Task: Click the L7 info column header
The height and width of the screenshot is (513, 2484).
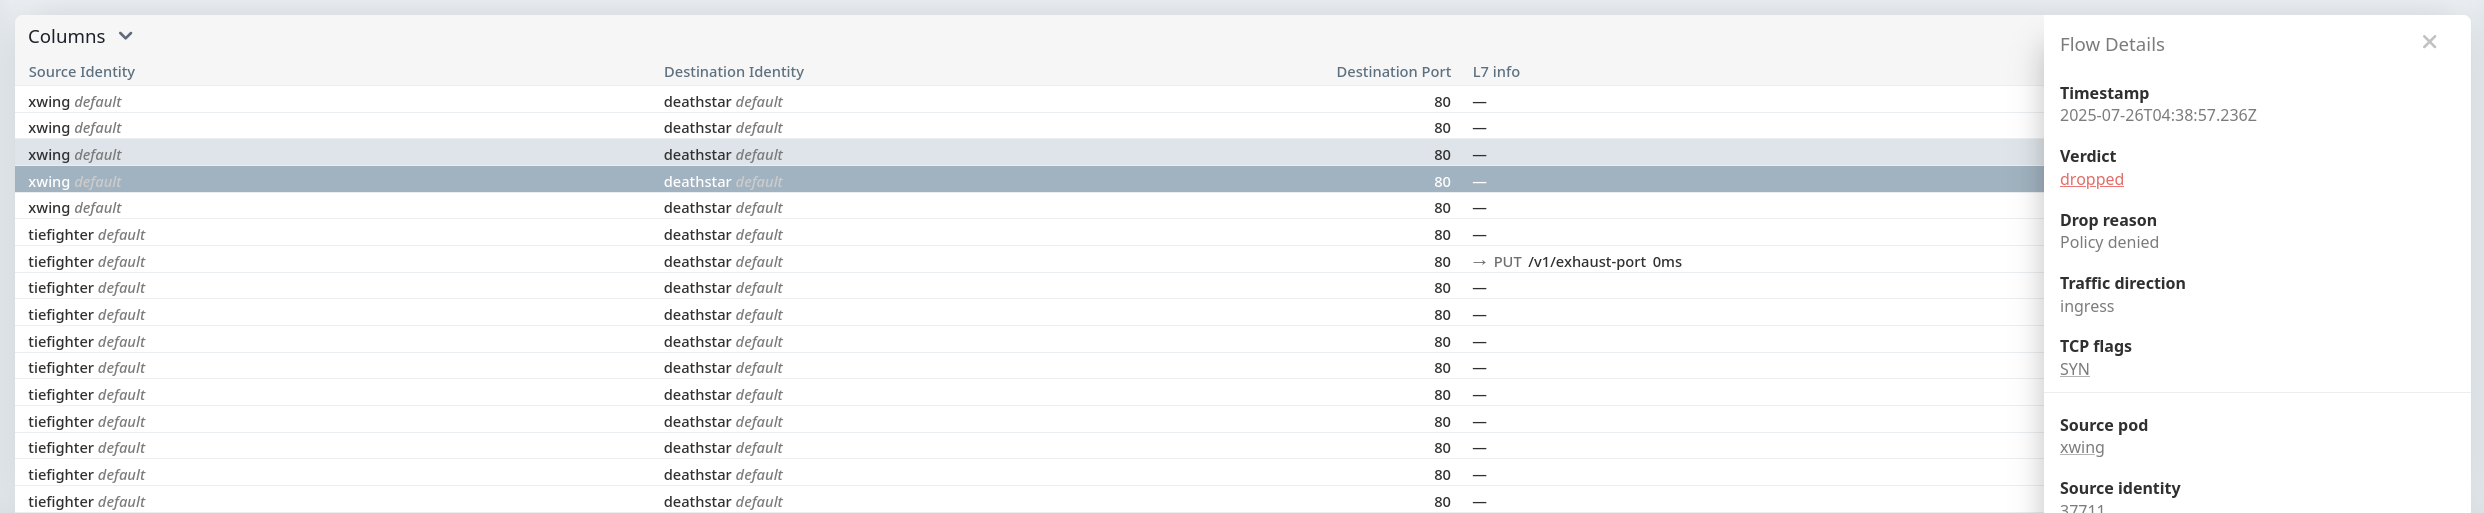Action: (1496, 72)
